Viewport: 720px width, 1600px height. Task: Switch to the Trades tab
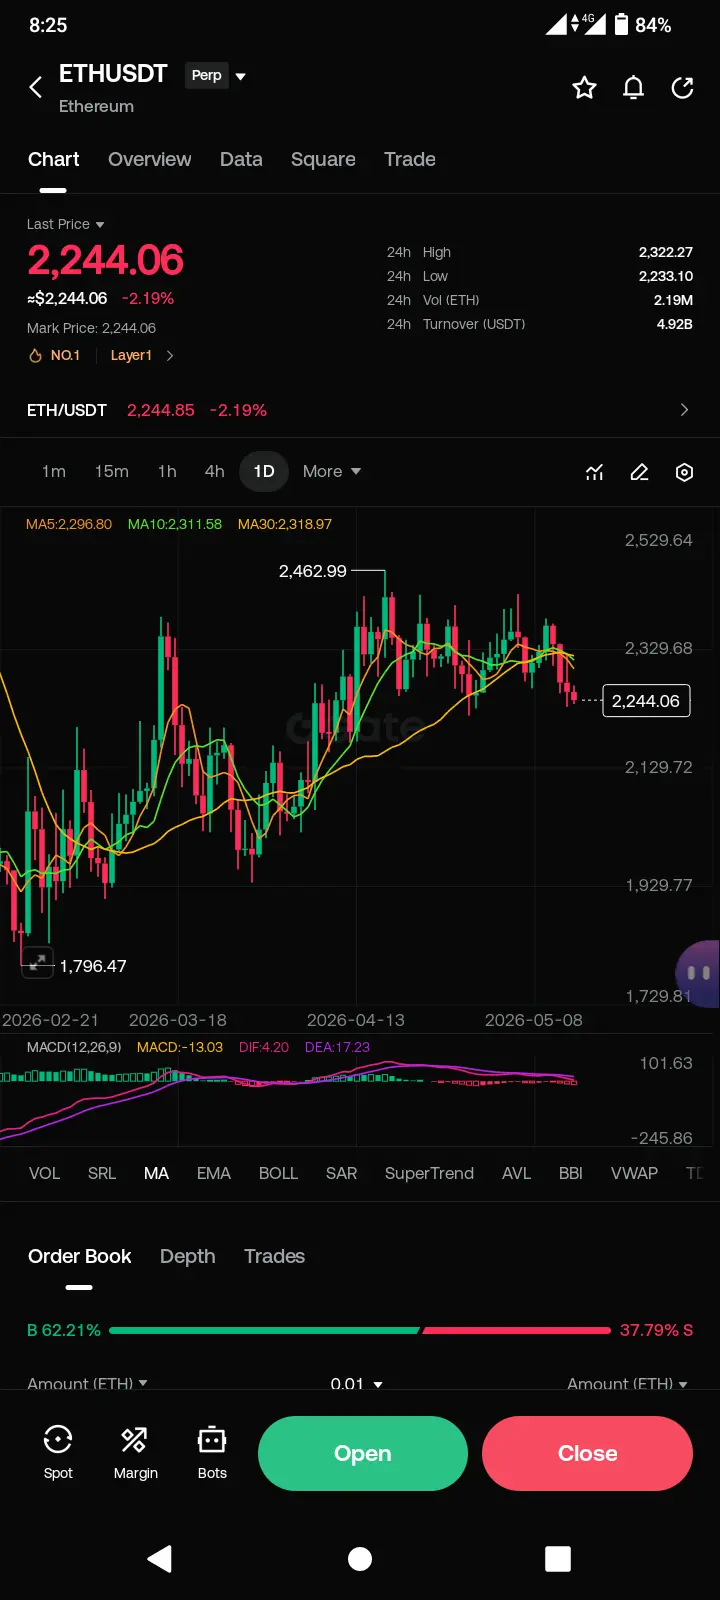tap(274, 1256)
